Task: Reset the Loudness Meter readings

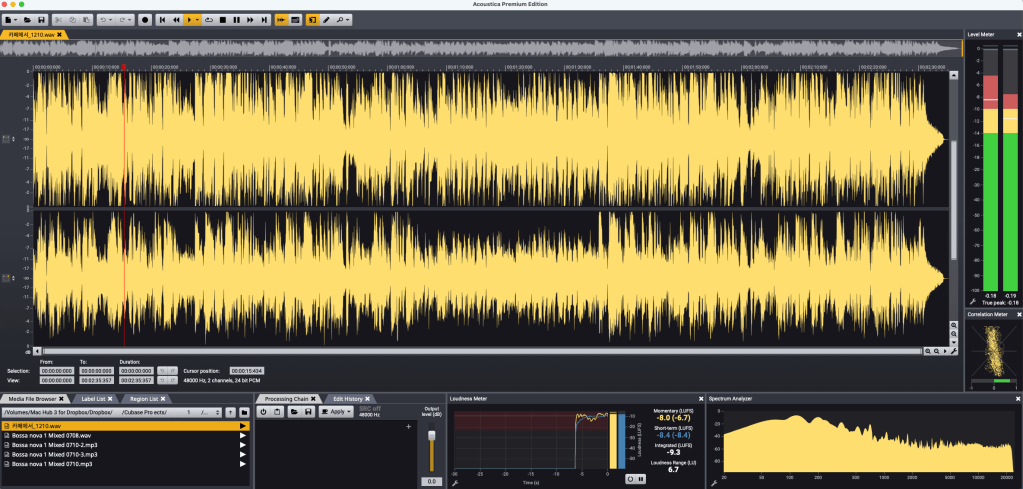Action: click(x=630, y=479)
